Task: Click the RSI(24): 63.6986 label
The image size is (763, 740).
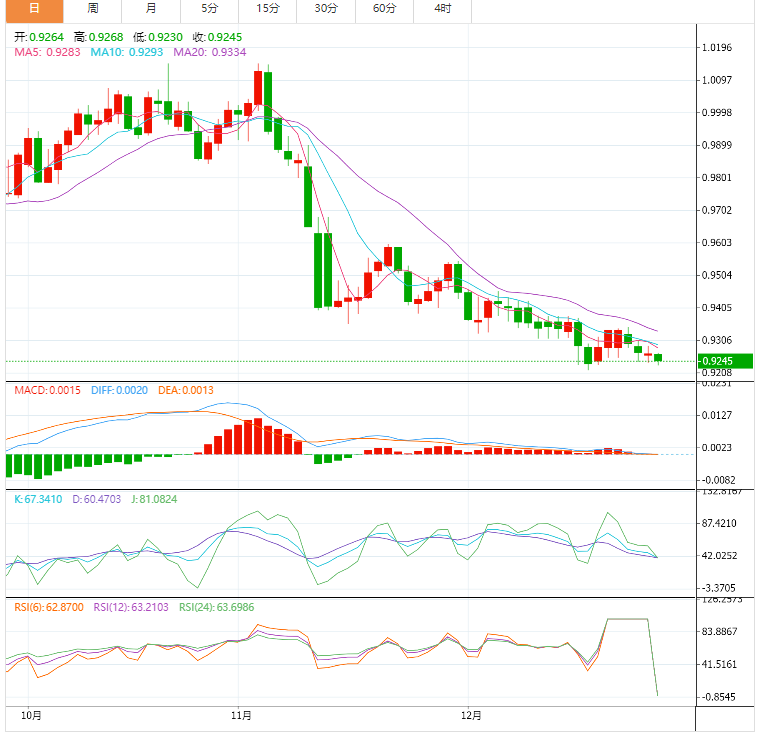Action: (x=217, y=607)
